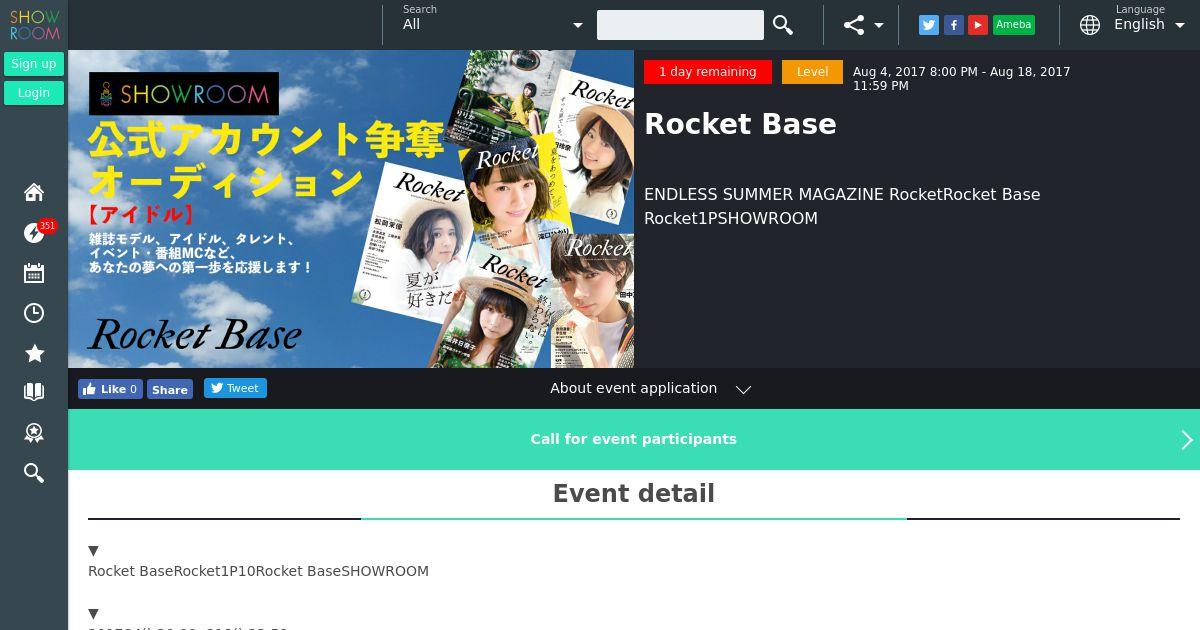Click the Rocket Base event banner image

tap(351, 209)
